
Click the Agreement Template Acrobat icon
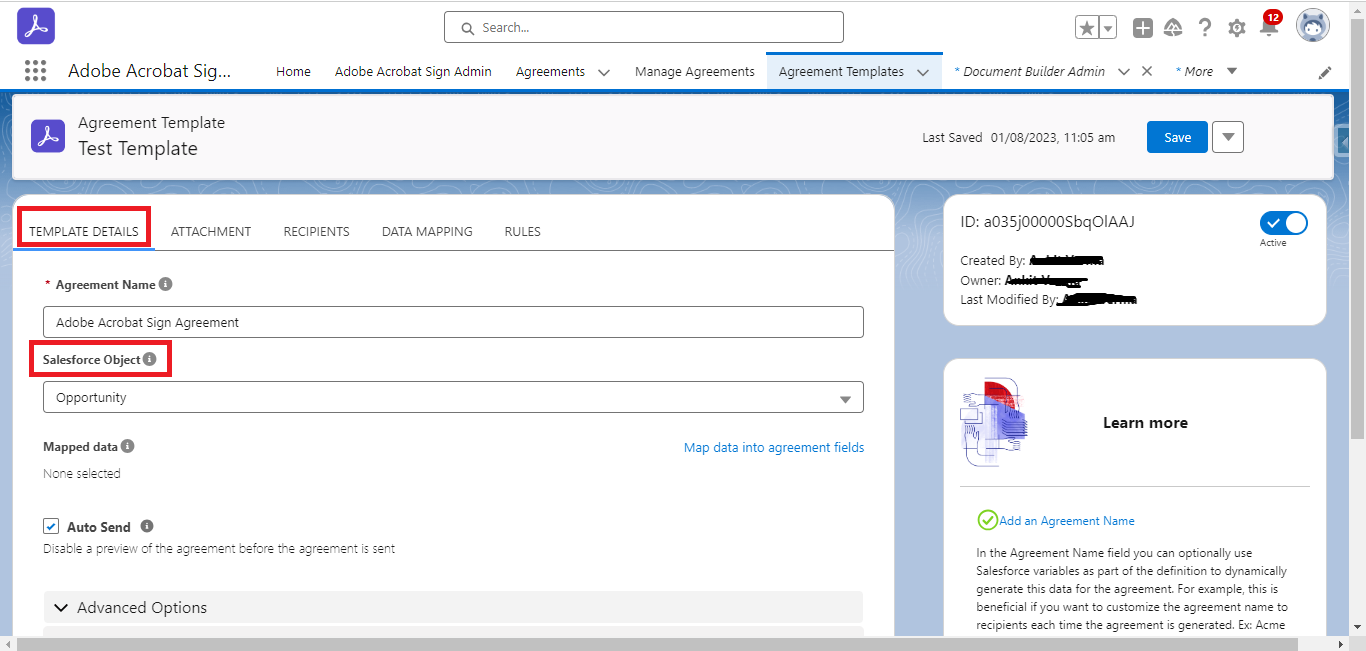pyautogui.click(x=47, y=135)
